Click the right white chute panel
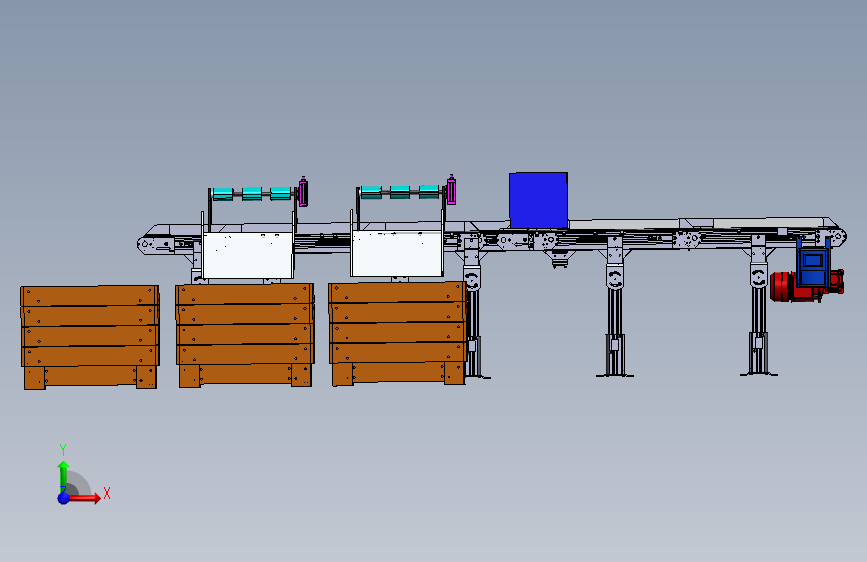Screen dimensions: 867x562 click(397, 253)
